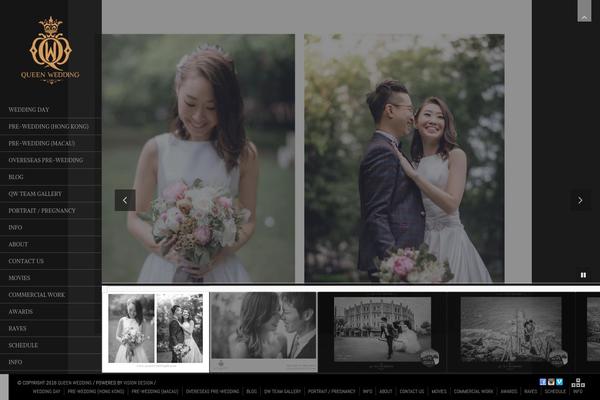
Task: Click footer INFO link next to ABOUT
Action: pyautogui.click(x=367, y=392)
